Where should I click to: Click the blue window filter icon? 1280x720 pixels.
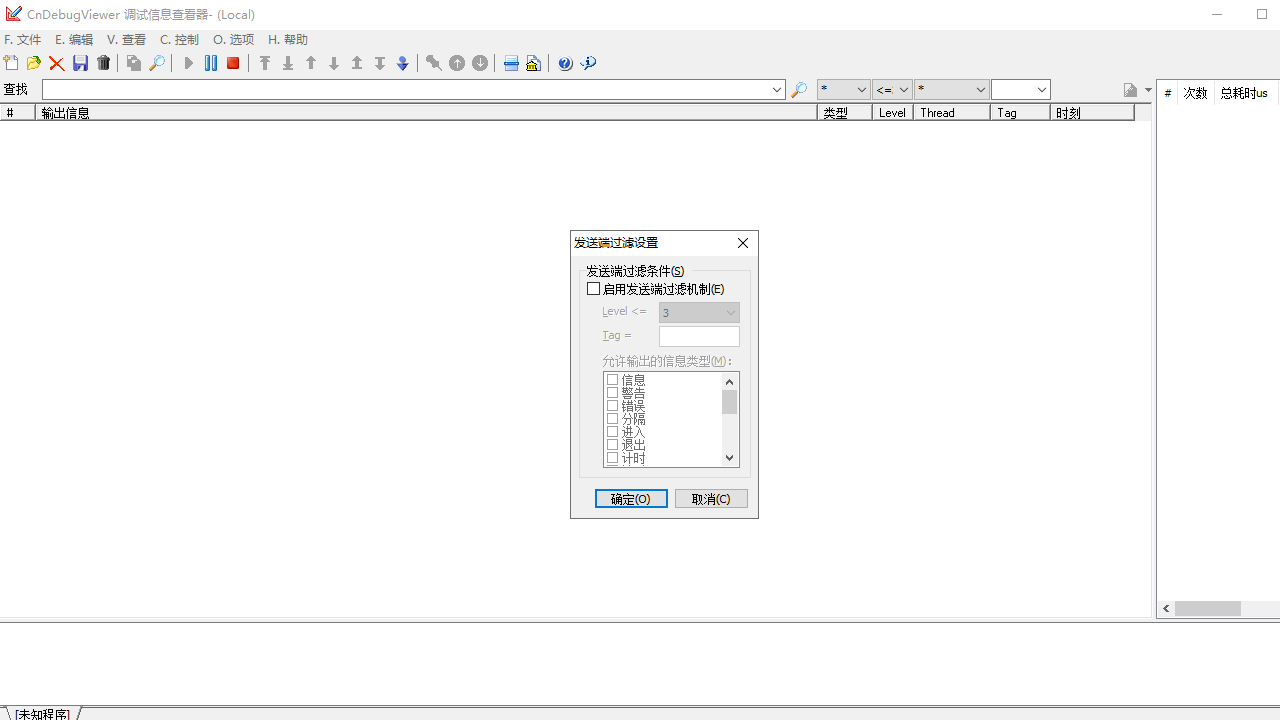[x=511, y=63]
